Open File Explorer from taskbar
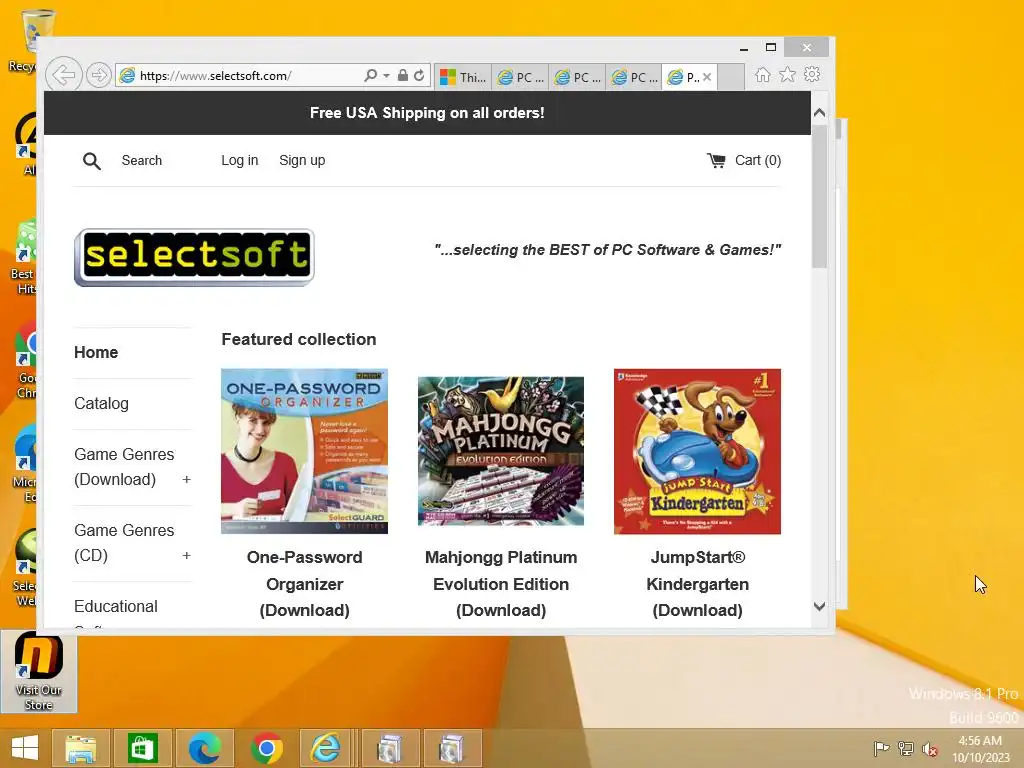Screen dimensions: 1024x768 (81, 748)
